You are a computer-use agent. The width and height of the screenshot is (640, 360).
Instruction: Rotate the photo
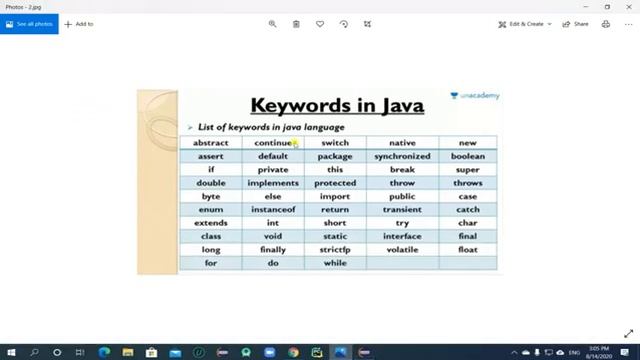pos(344,24)
